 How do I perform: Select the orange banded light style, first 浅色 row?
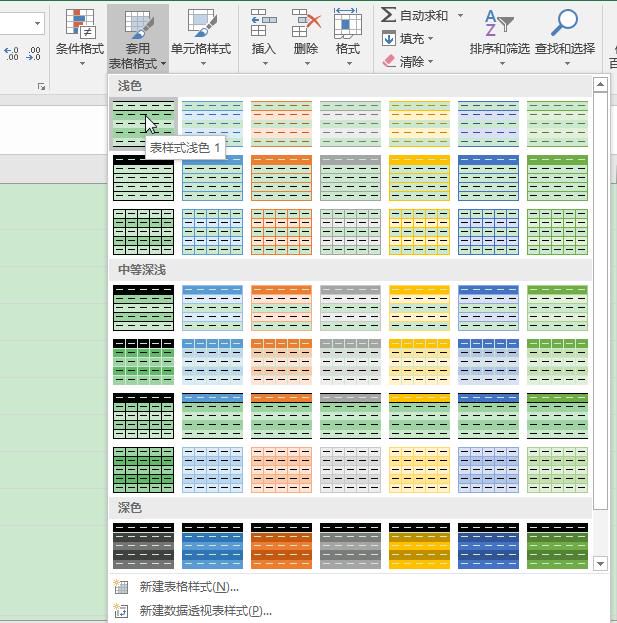[281, 124]
